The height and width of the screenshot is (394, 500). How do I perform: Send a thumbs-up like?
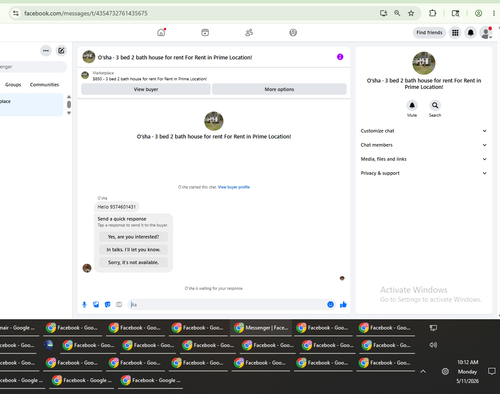343,304
